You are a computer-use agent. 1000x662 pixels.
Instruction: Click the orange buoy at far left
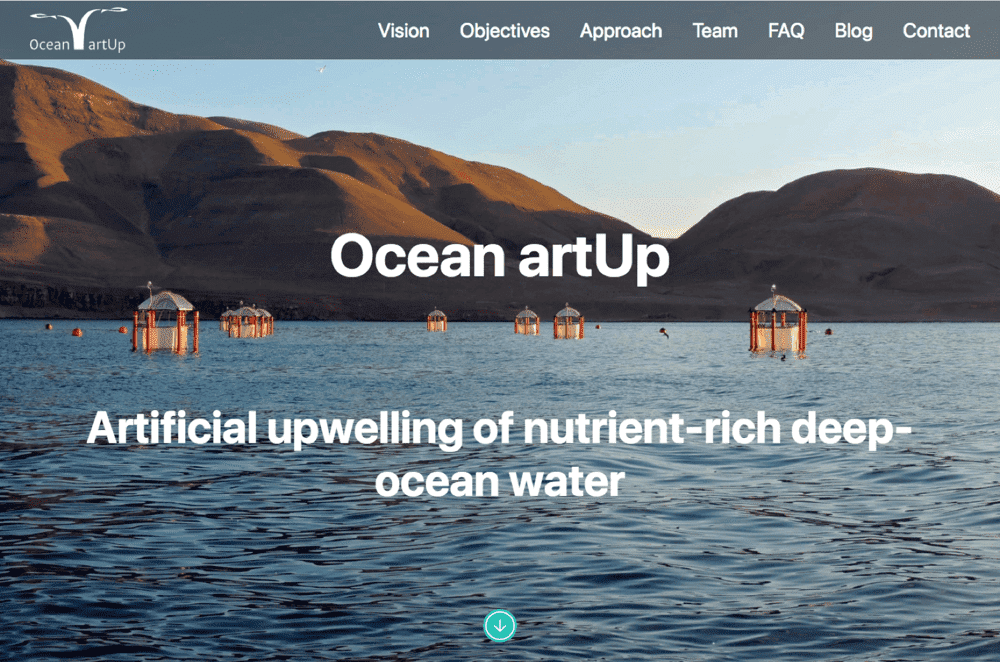pos(48,327)
